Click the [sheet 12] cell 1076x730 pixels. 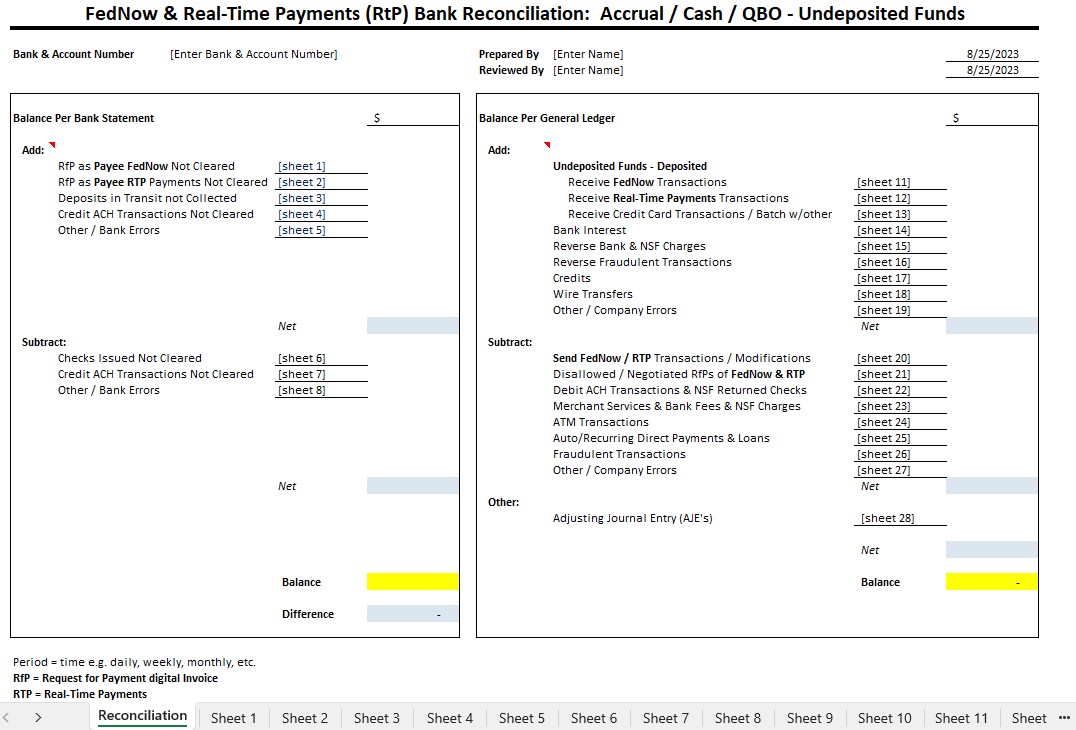click(x=900, y=198)
